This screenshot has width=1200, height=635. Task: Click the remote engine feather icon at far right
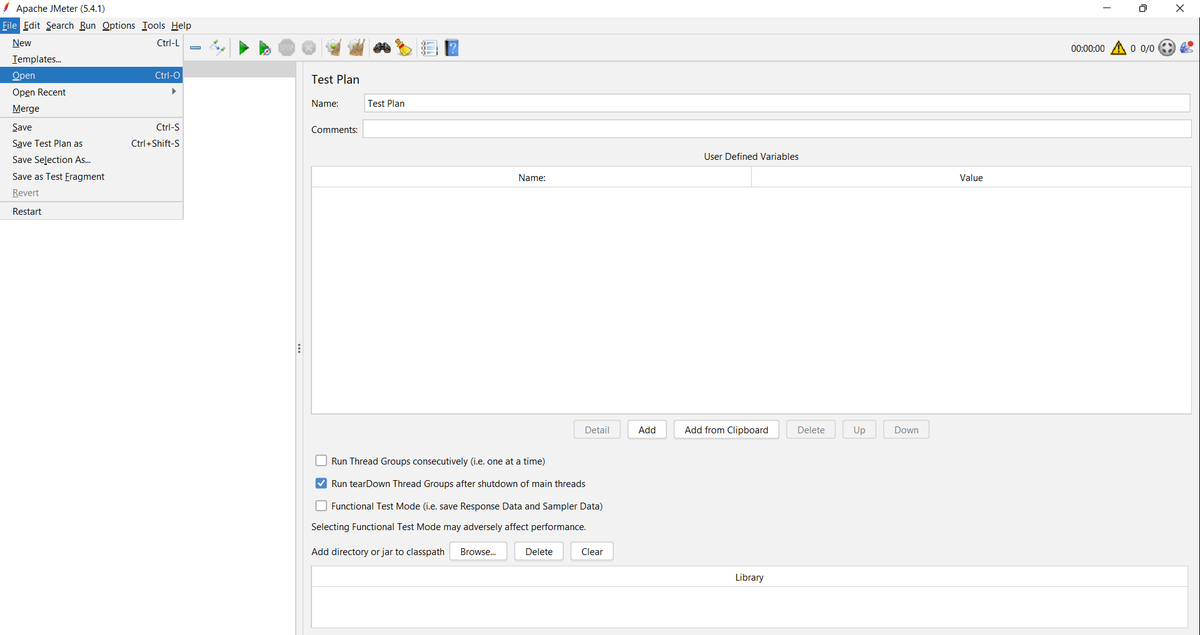coord(1187,48)
